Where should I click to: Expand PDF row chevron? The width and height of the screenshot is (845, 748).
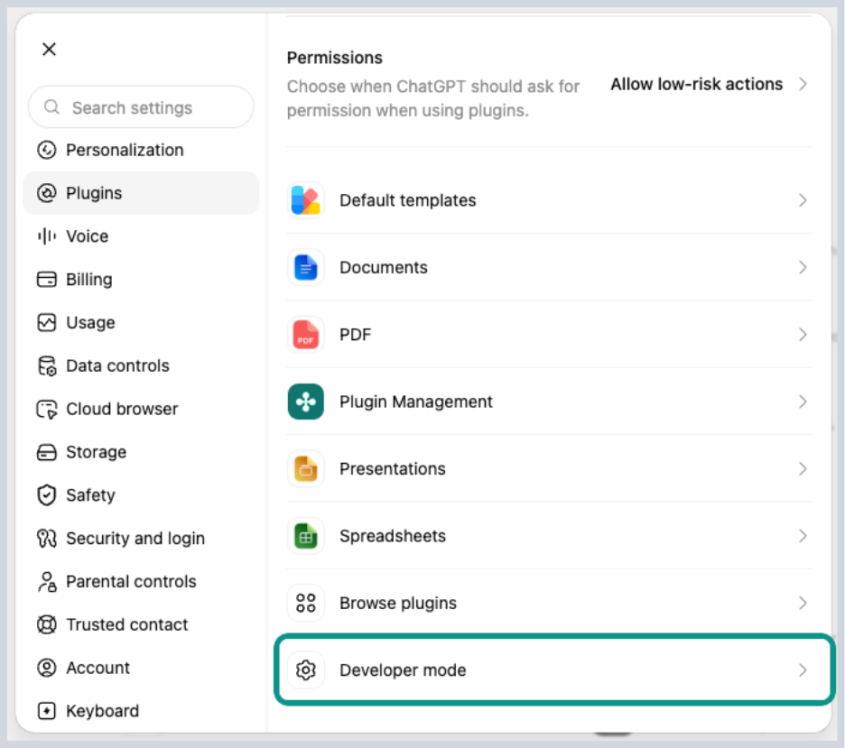click(802, 334)
